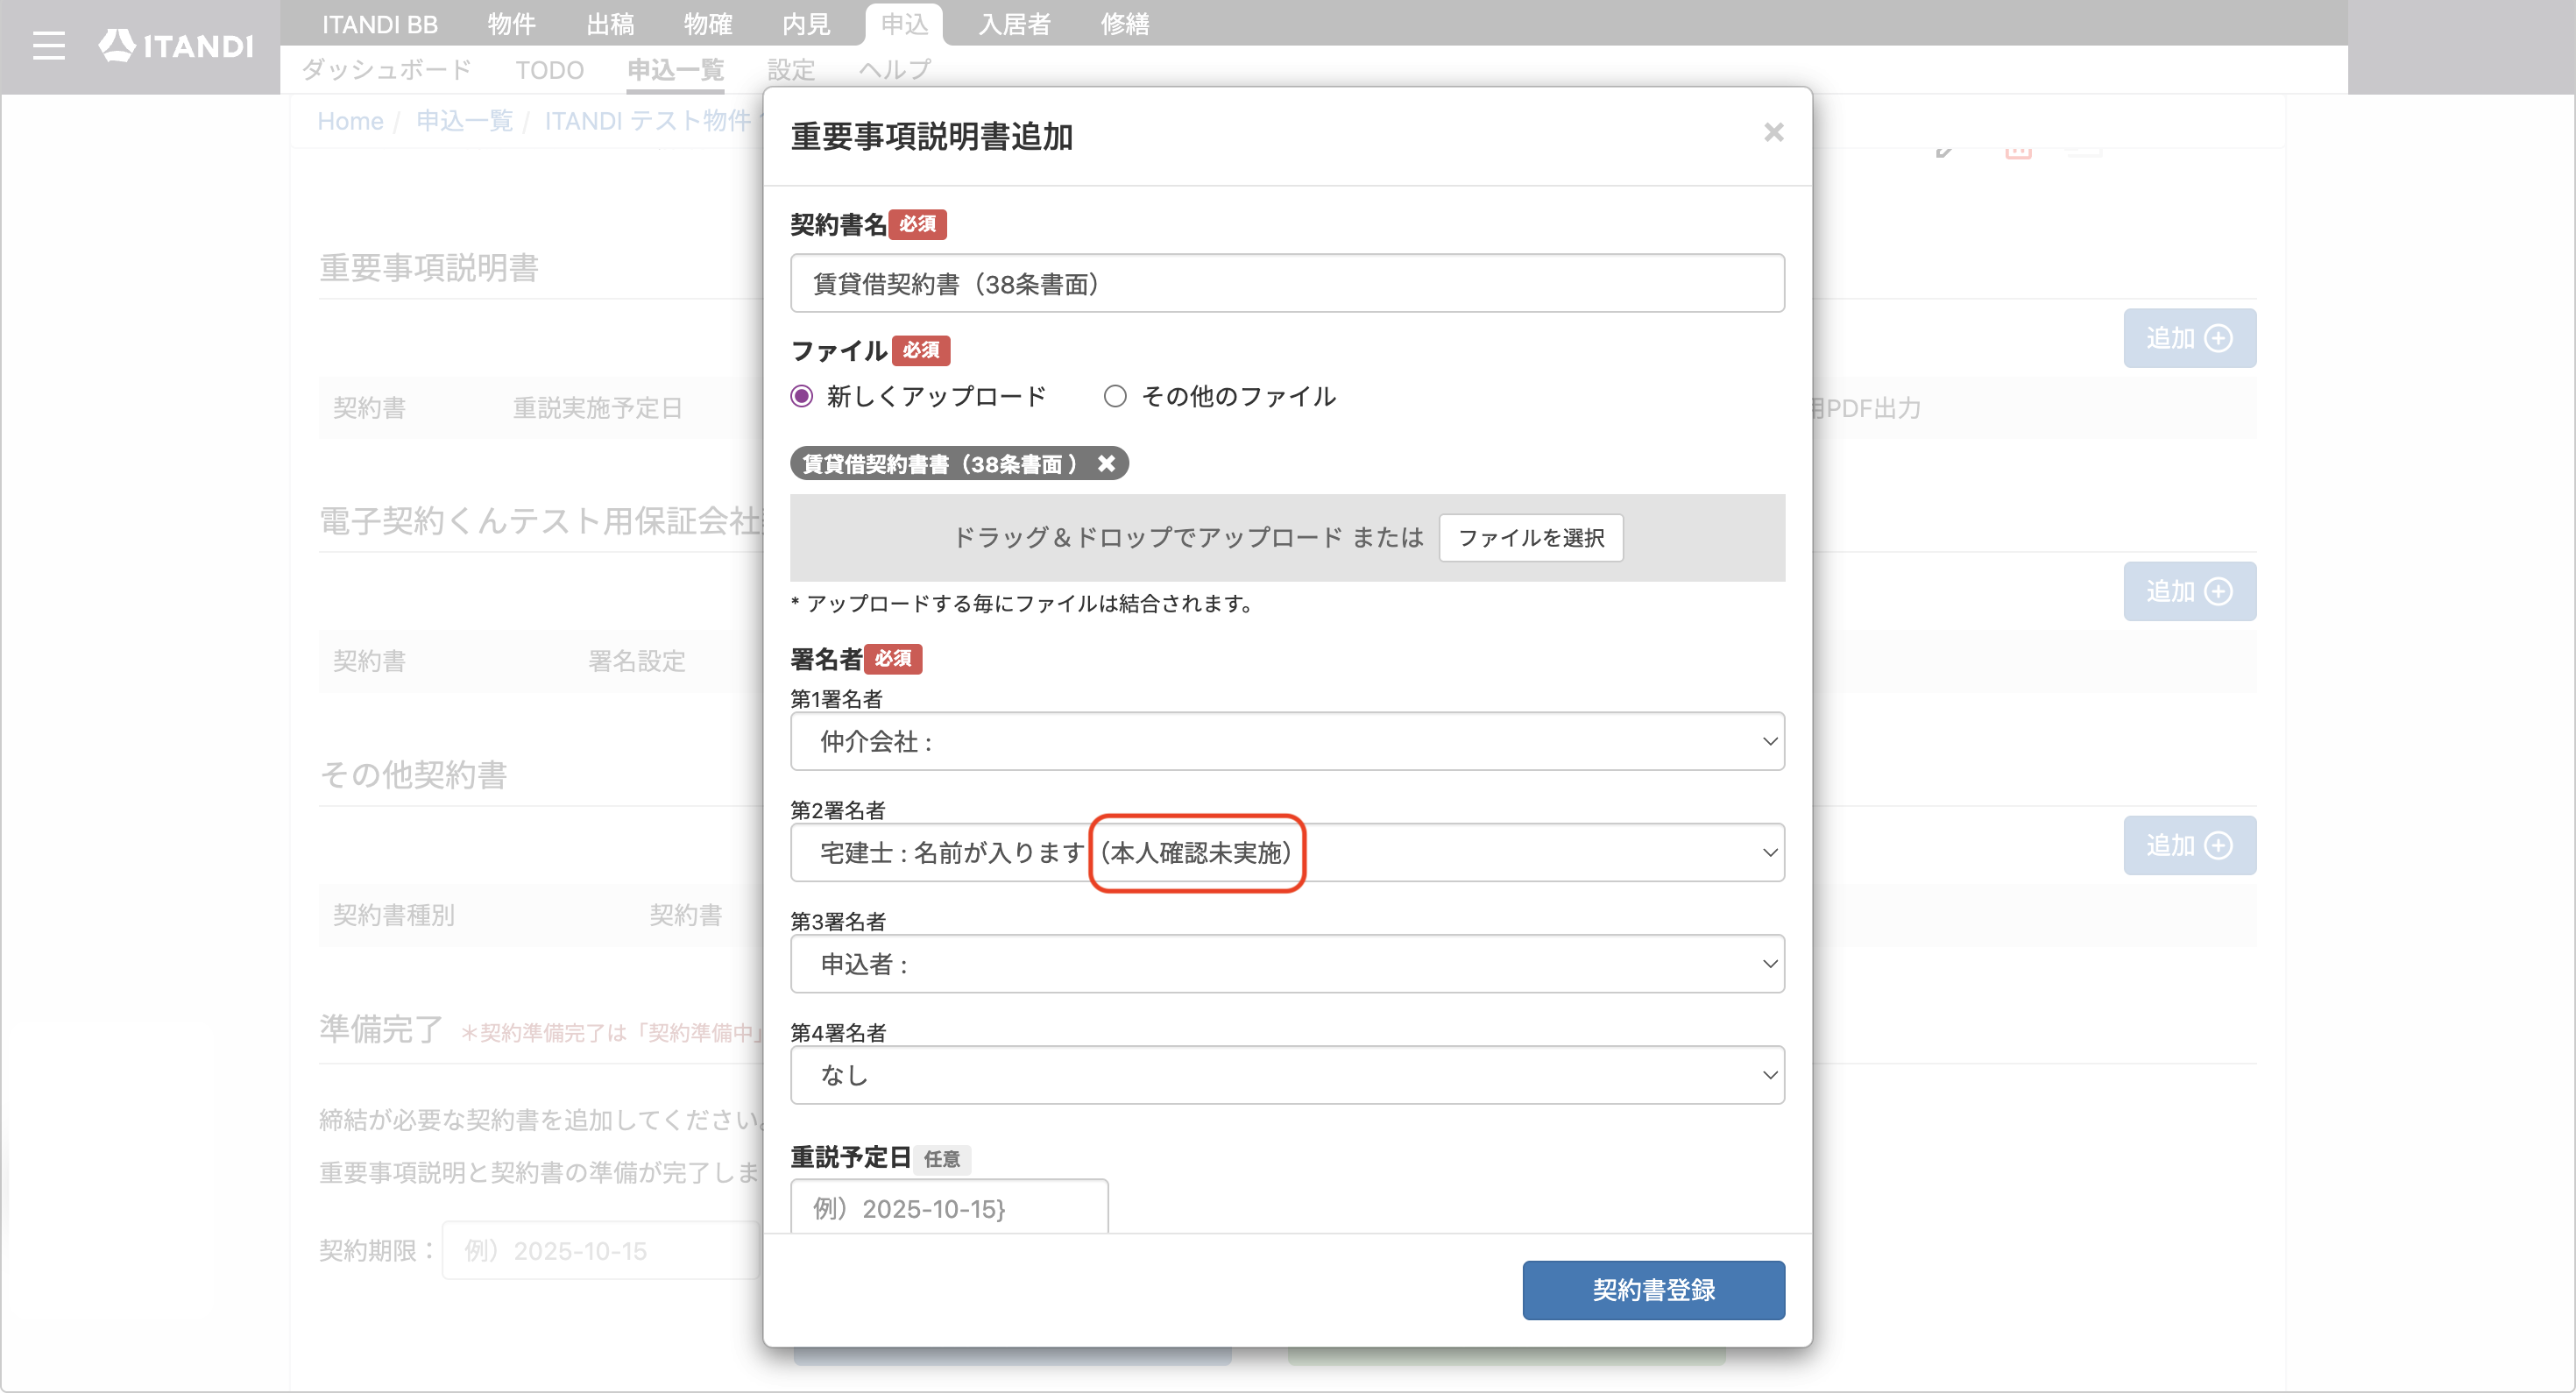Open the 第3署名者 dropdown (申込者)
The image size is (2576, 1393).
[x=1287, y=964]
